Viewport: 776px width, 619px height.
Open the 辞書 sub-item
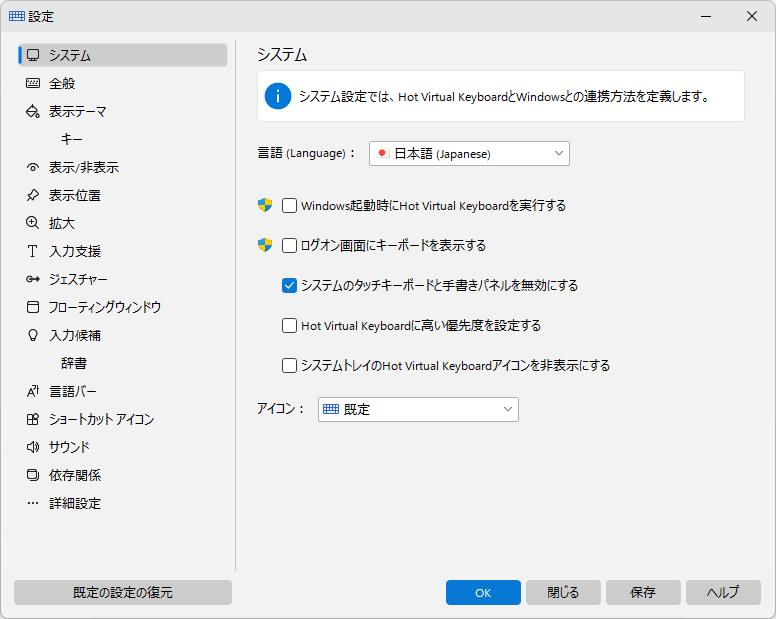pos(123,363)
